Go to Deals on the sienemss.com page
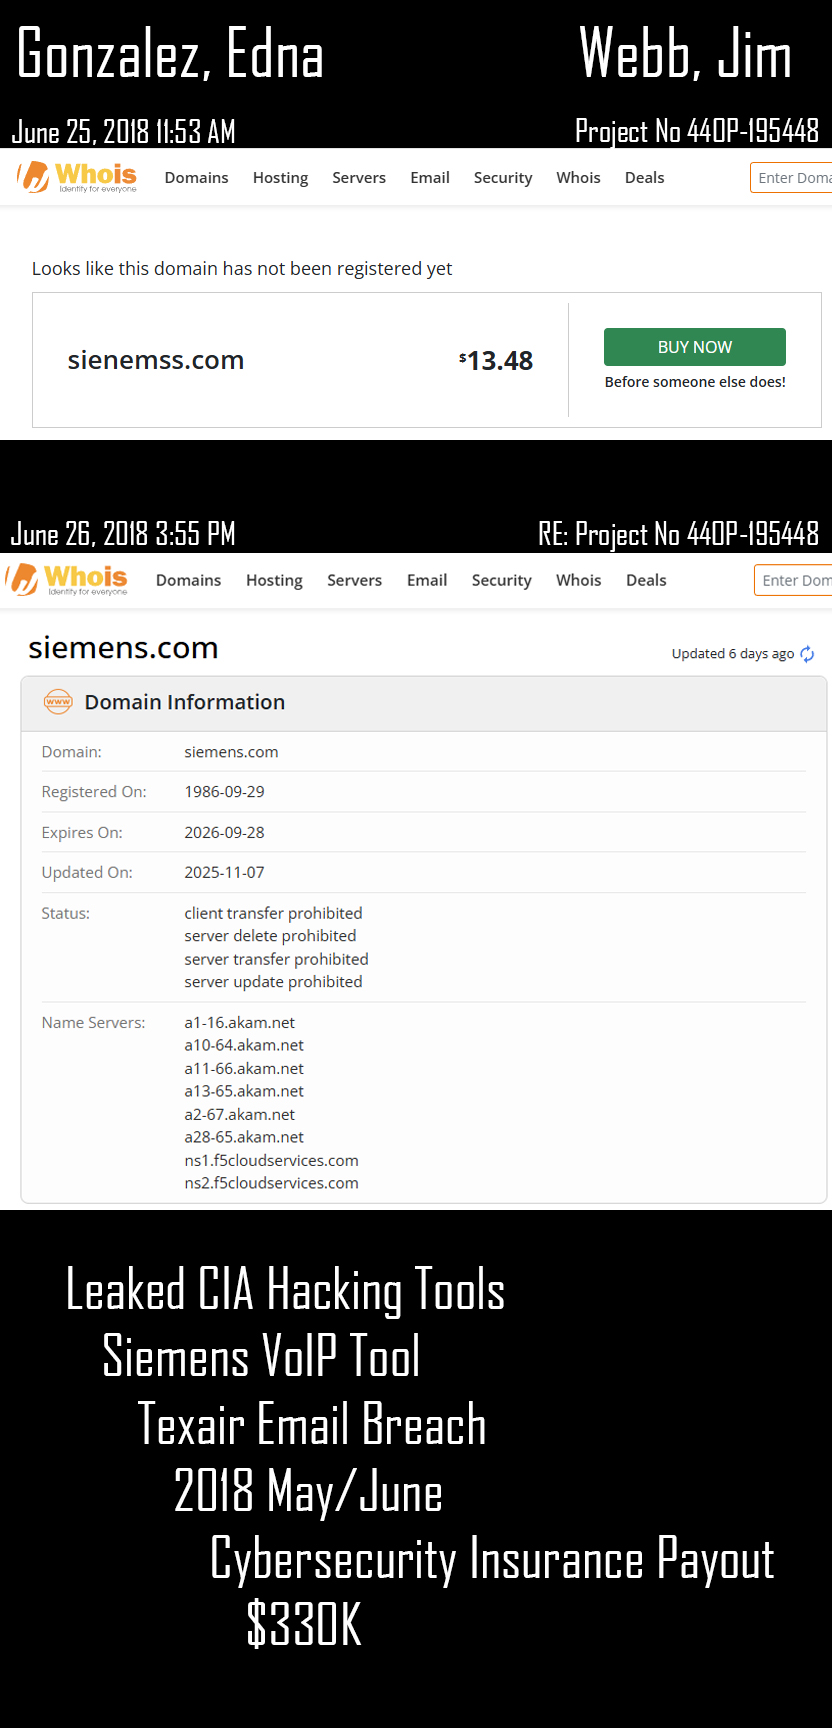Viewport: 832px width, 1728px height. (644, 177)
